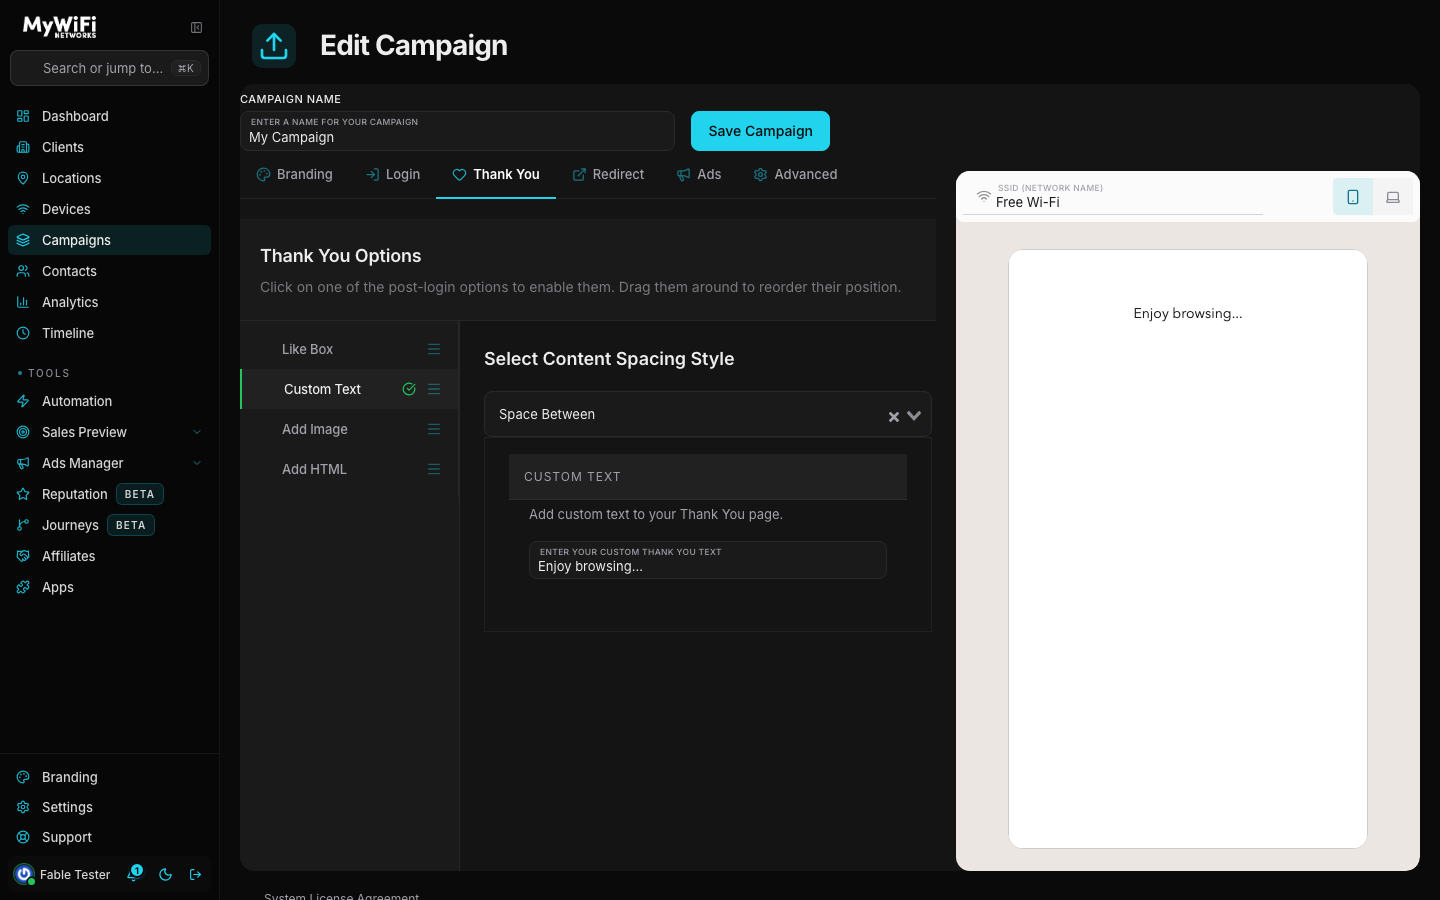Click the campaign name input field
Screen dimensions: 1440x900
(x=457, y=131)
